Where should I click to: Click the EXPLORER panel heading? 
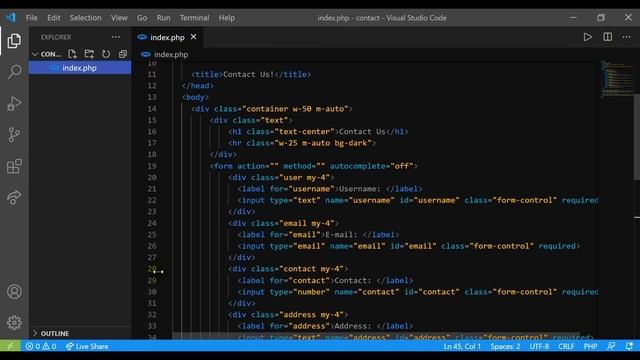click(56, 37)
